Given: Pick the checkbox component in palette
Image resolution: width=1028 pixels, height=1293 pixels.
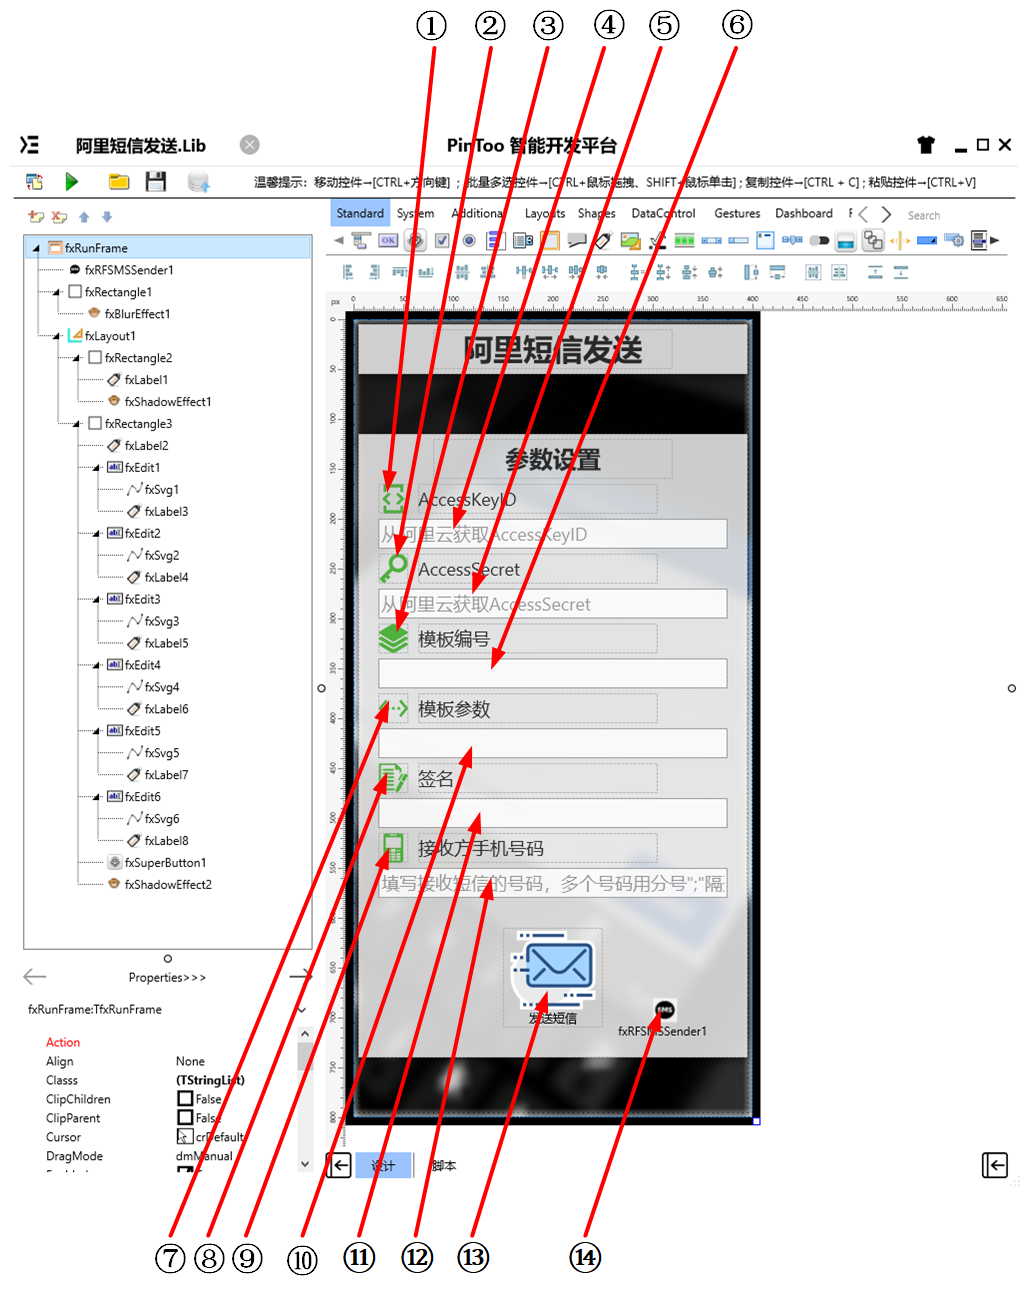Looking at the screenshot, I should 442,240.
